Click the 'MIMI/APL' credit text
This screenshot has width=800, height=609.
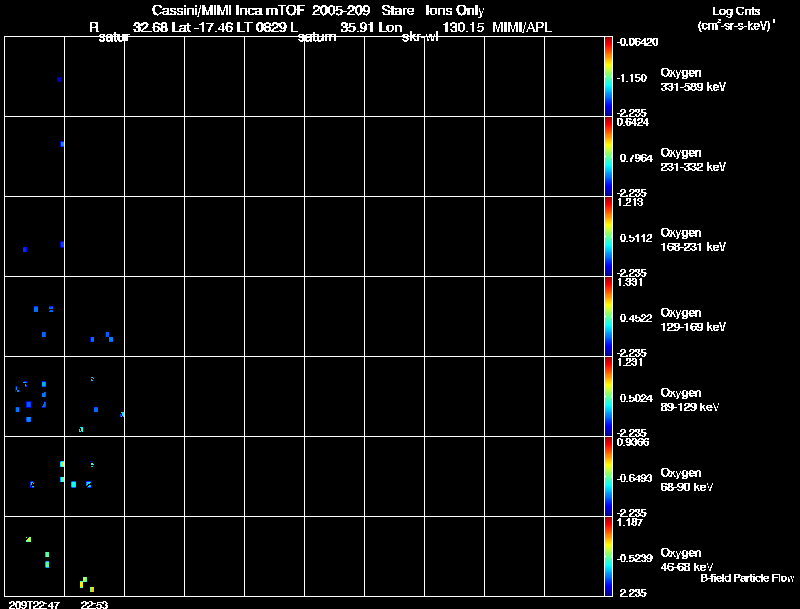522,27
